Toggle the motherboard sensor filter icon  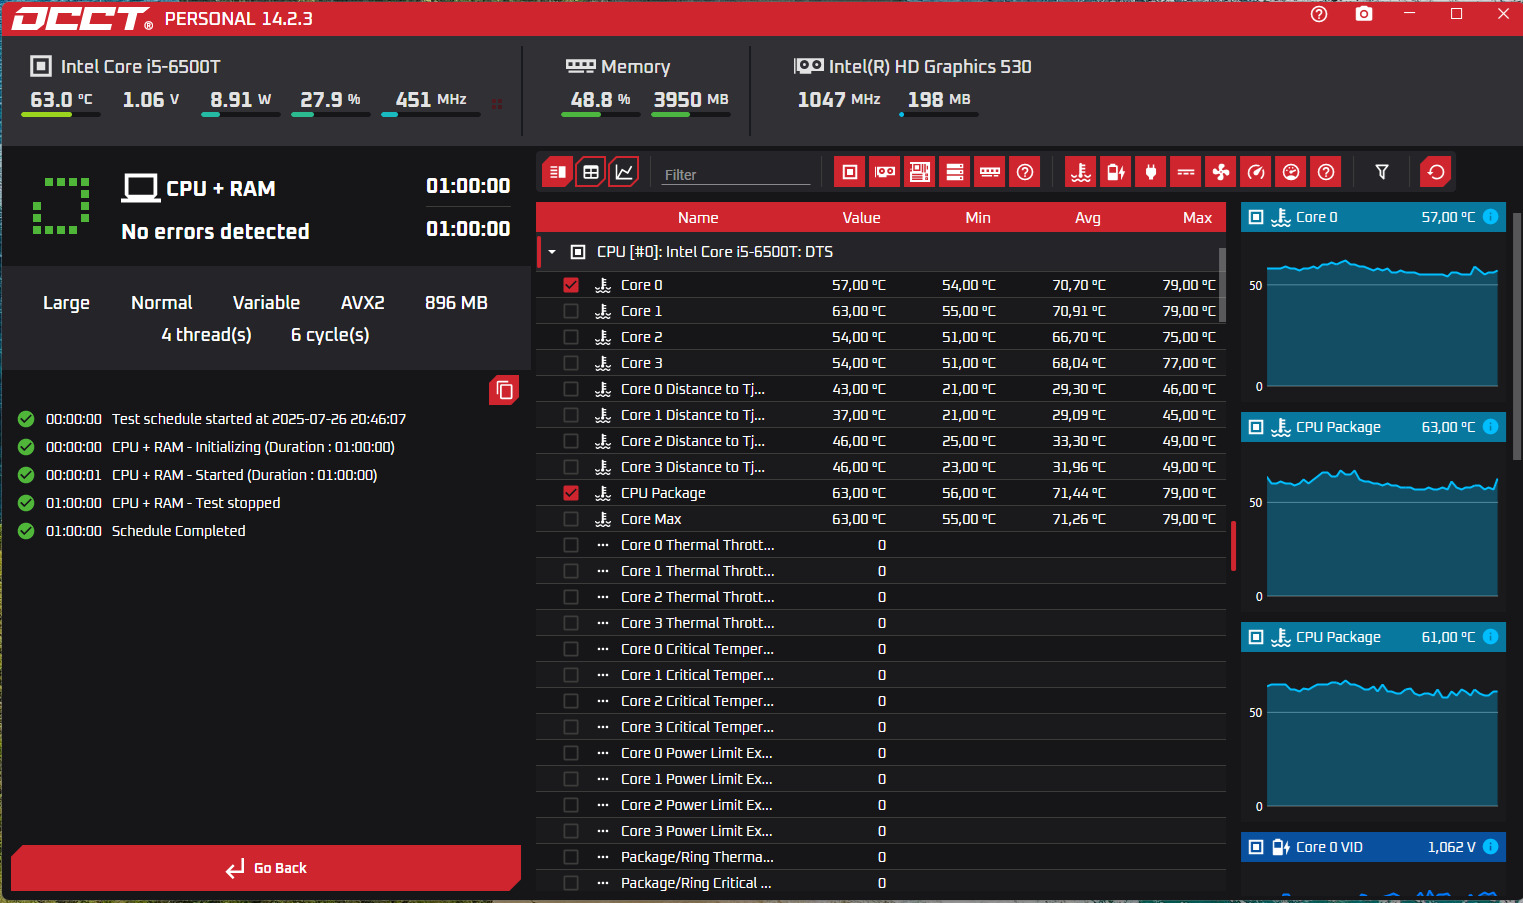pyautogui.click(x=920, y=172)
